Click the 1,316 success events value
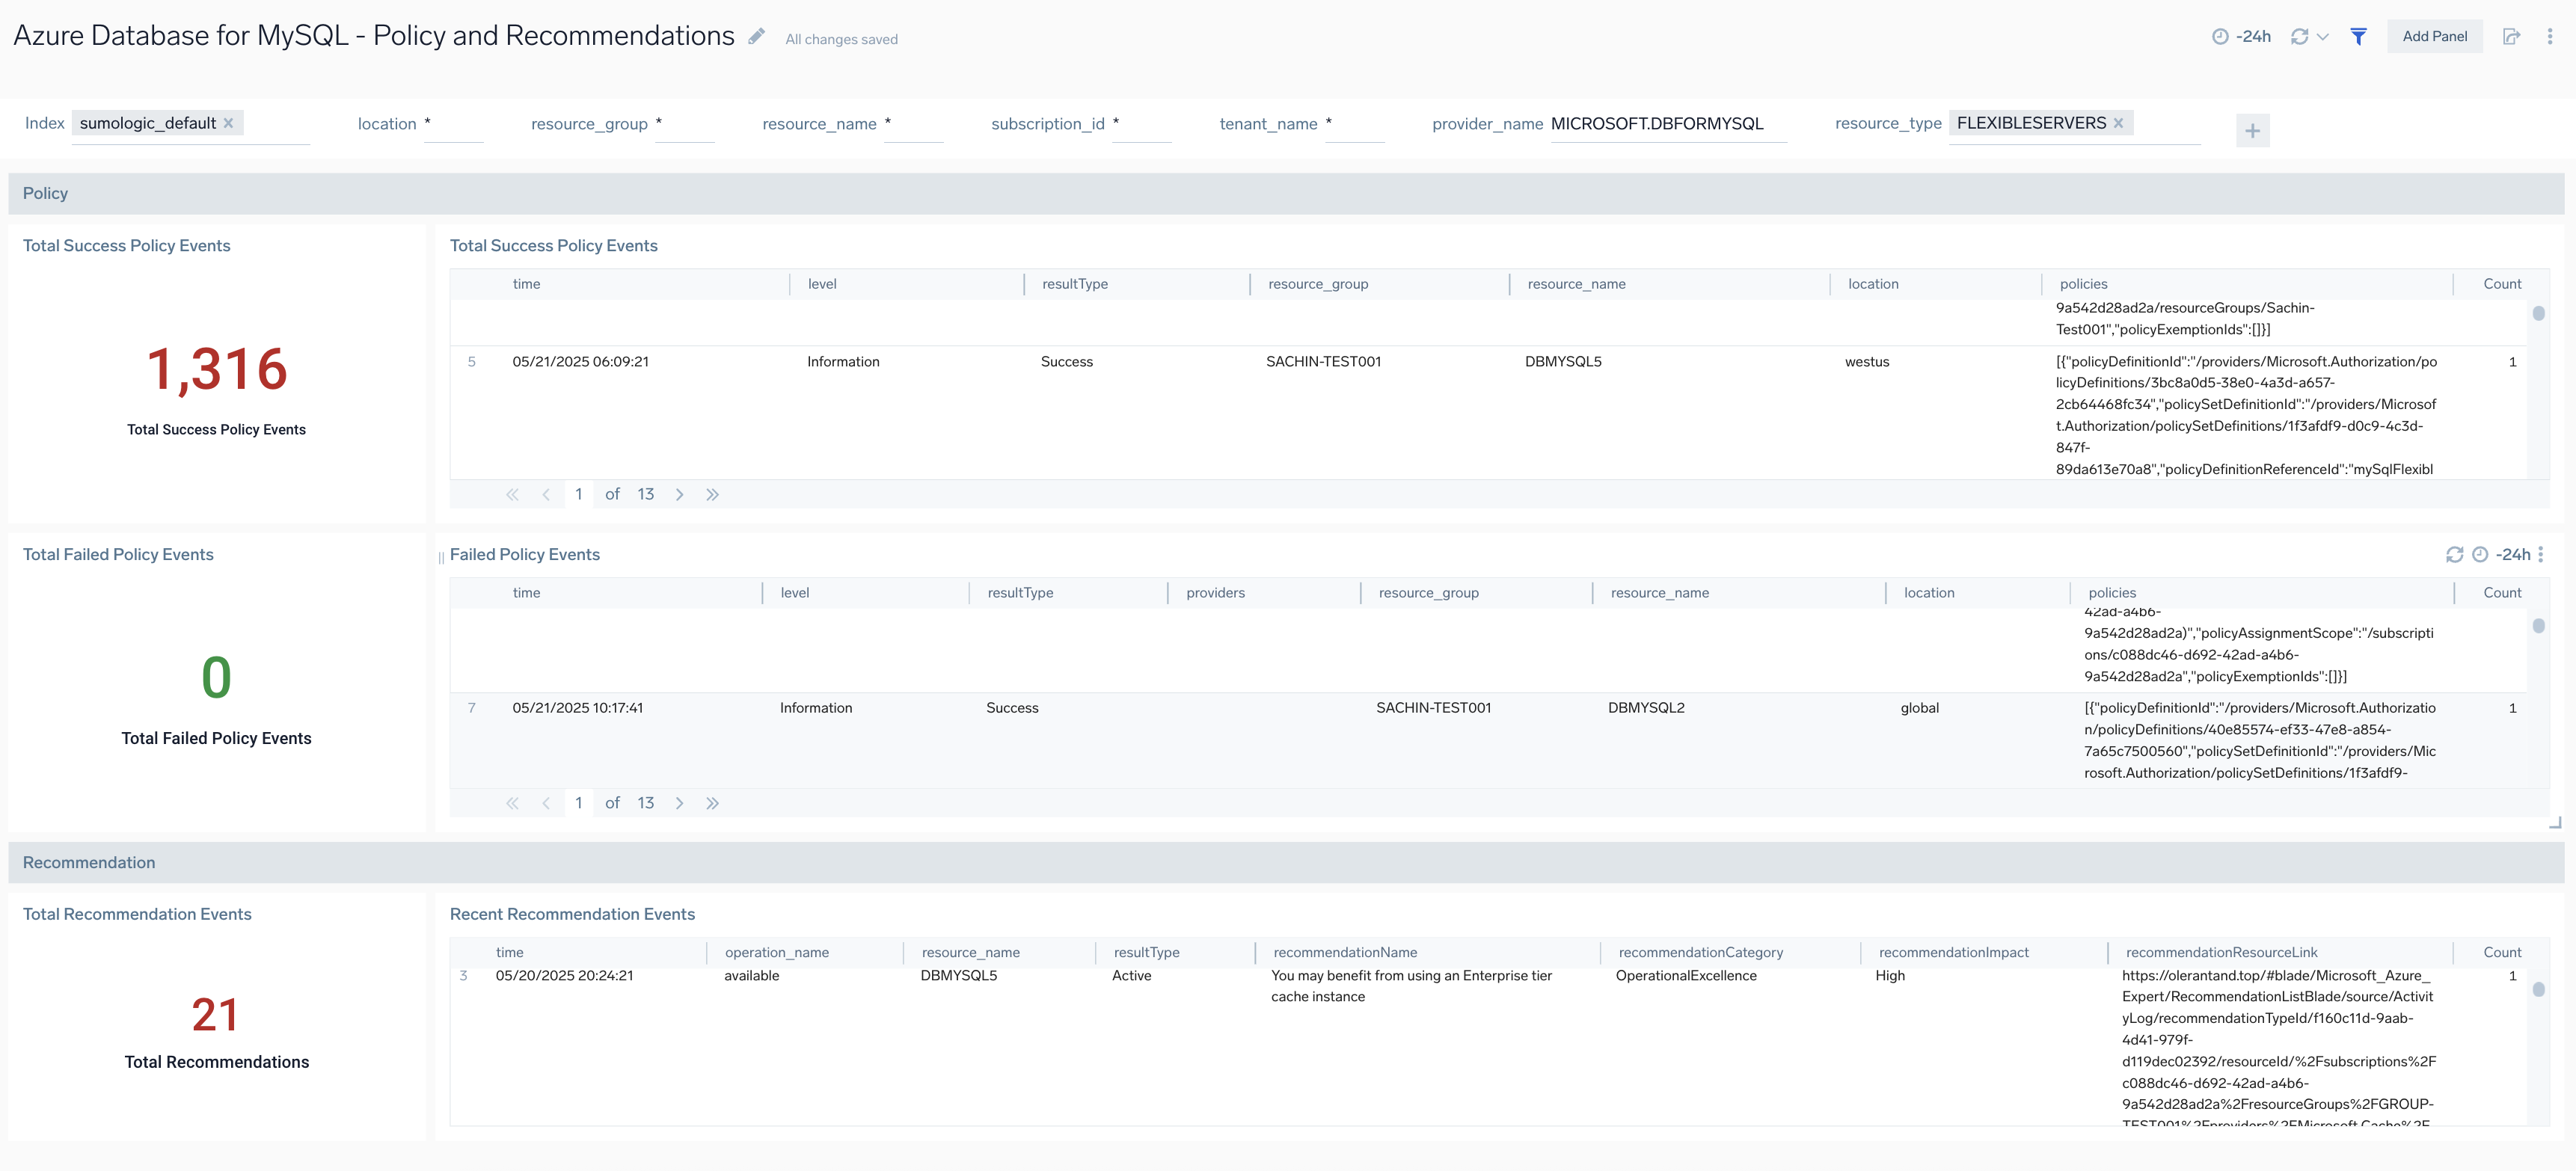The width and height of the screenshot is (2576, 1171). point(217,369)
